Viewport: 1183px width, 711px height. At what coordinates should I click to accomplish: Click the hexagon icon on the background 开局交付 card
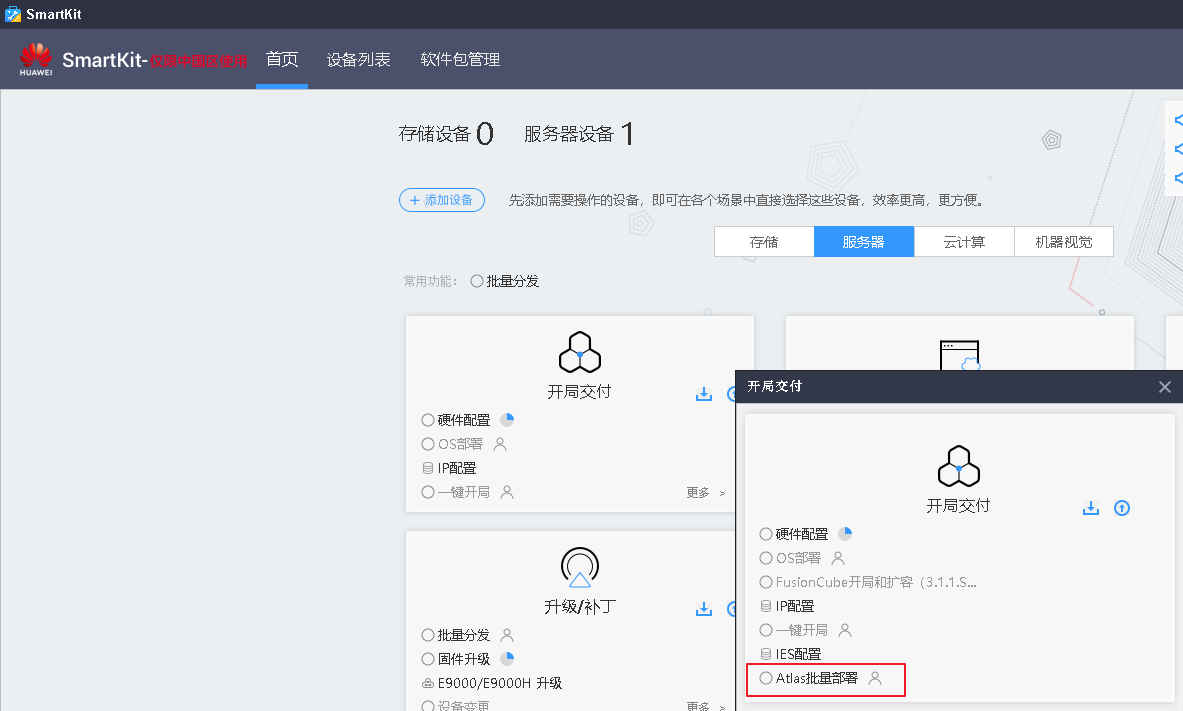pos(579,352)
